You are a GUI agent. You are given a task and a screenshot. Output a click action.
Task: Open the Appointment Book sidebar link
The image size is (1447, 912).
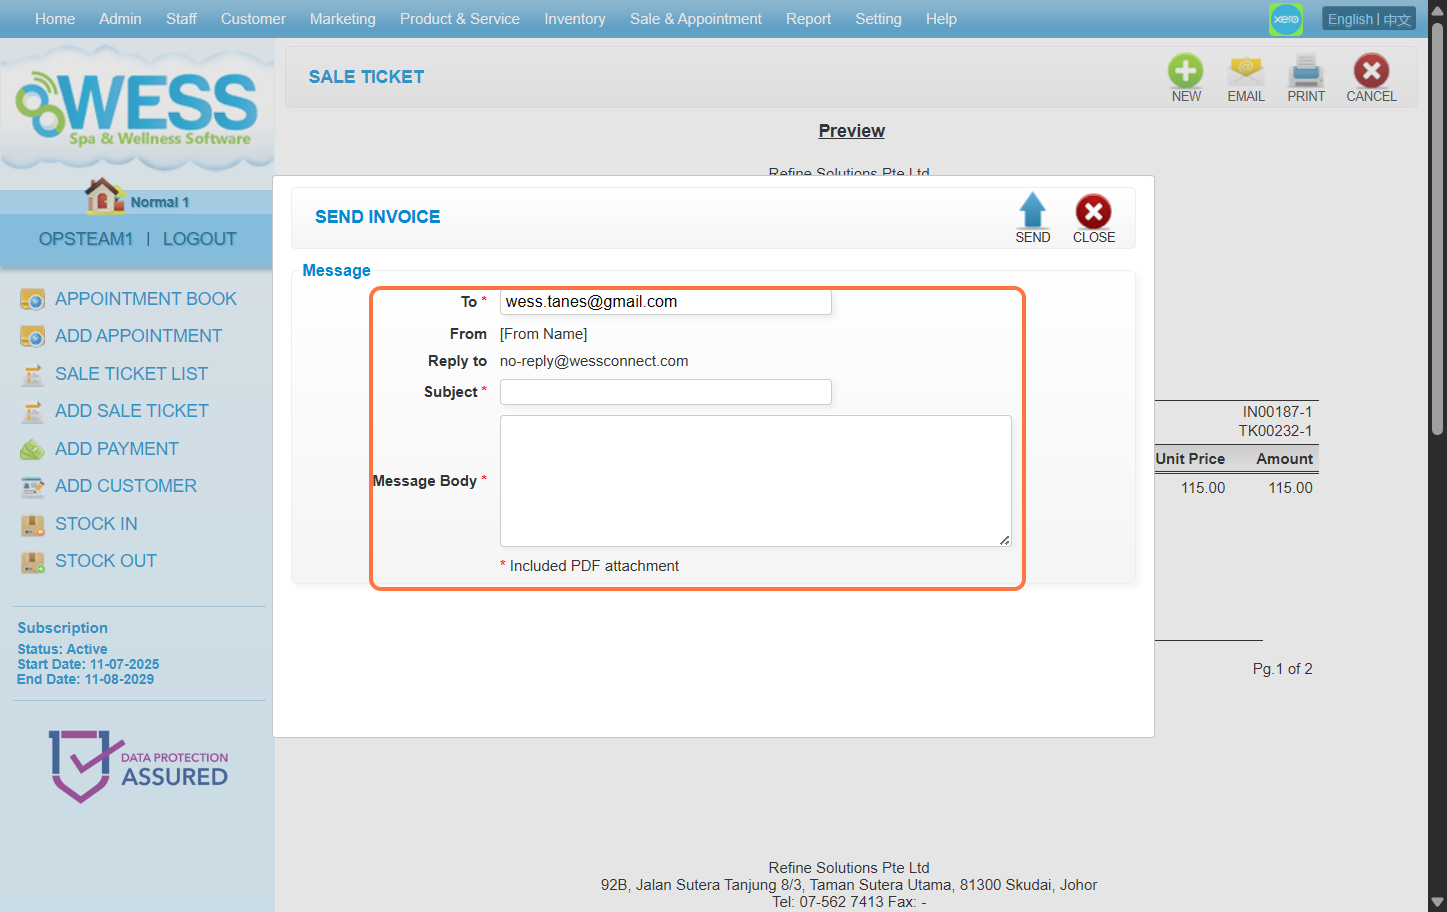click(145, 299)
